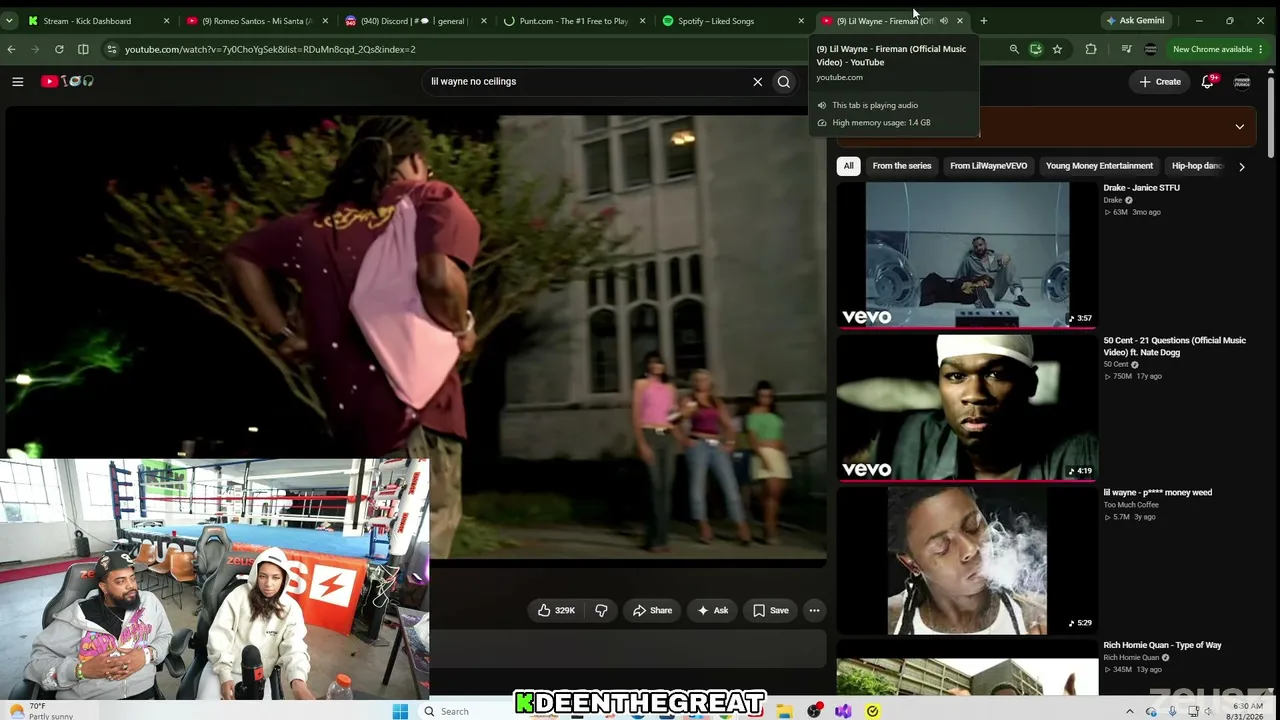Select the 'All' filter chip
Screen dimensions: 1280x720
[848, 166]
